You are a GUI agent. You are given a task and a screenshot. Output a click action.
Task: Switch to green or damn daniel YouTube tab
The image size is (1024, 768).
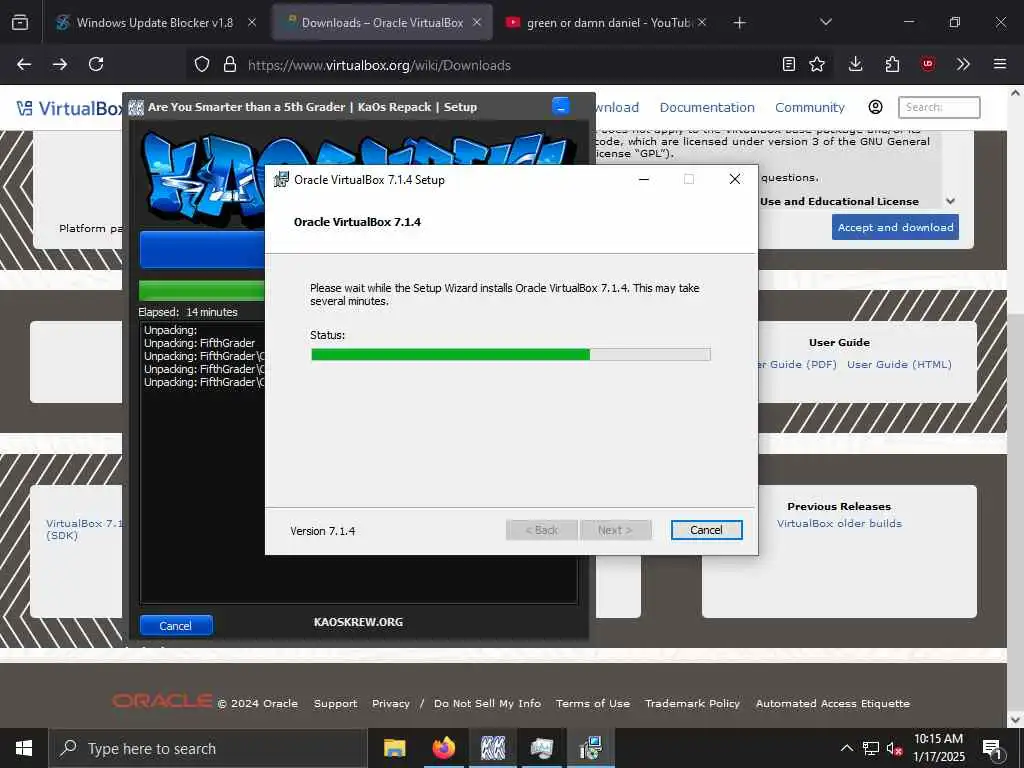point(607,23)
